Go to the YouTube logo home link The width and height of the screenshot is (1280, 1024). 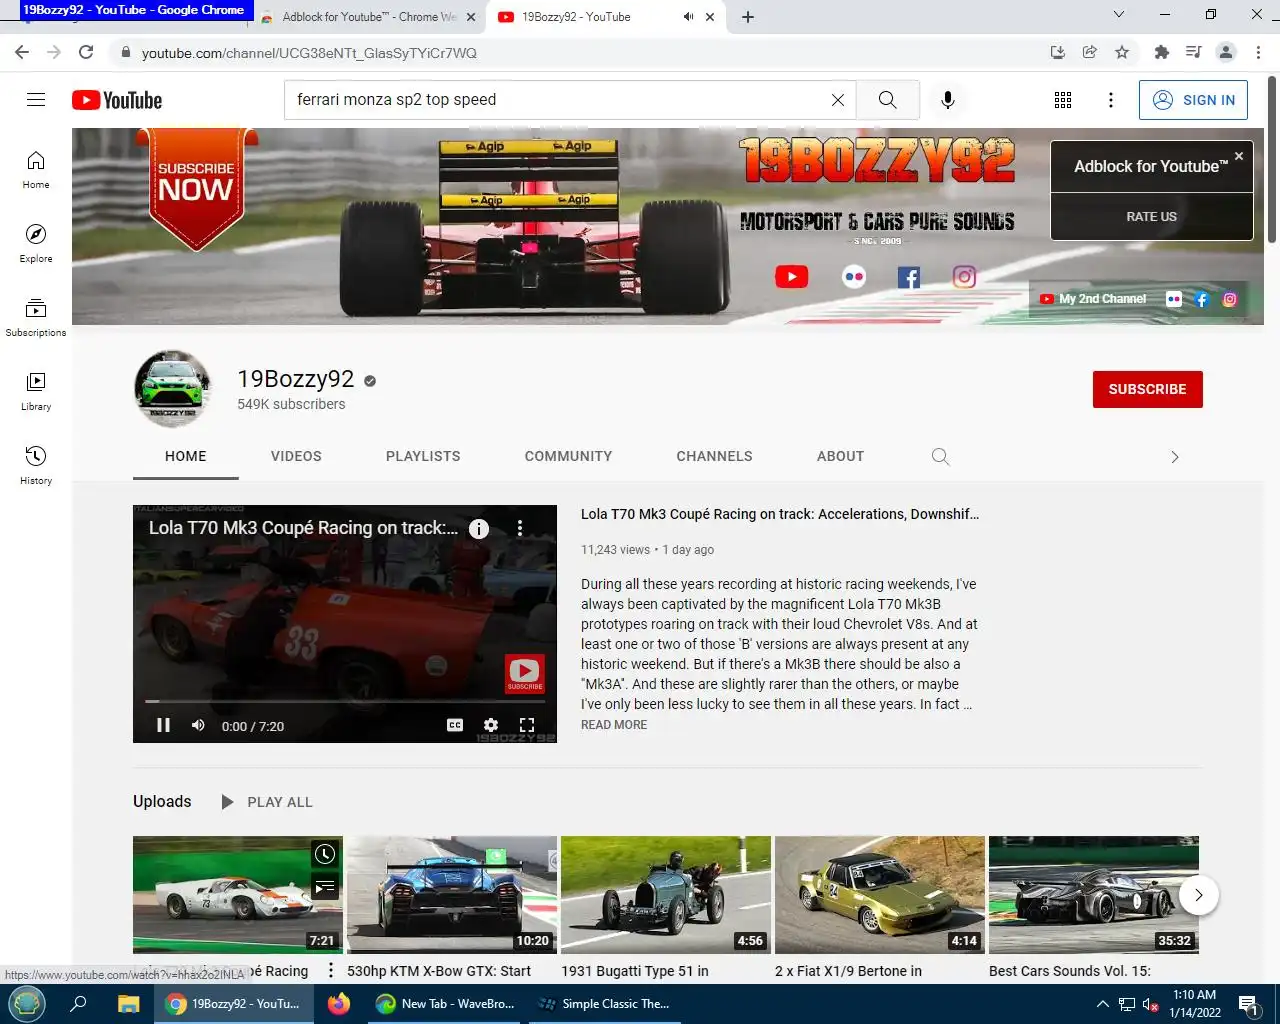(117, 100)
